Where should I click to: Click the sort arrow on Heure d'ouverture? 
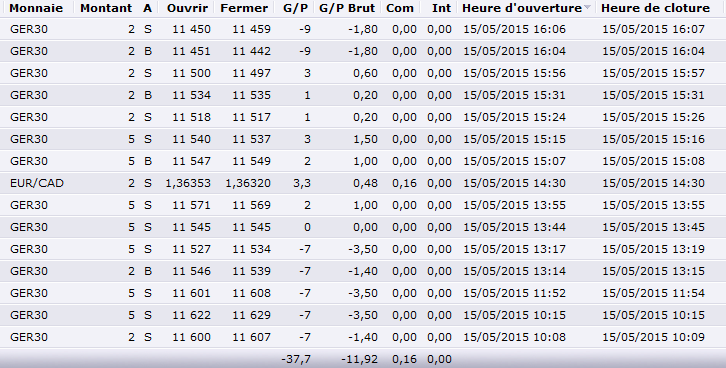[588, 7]
